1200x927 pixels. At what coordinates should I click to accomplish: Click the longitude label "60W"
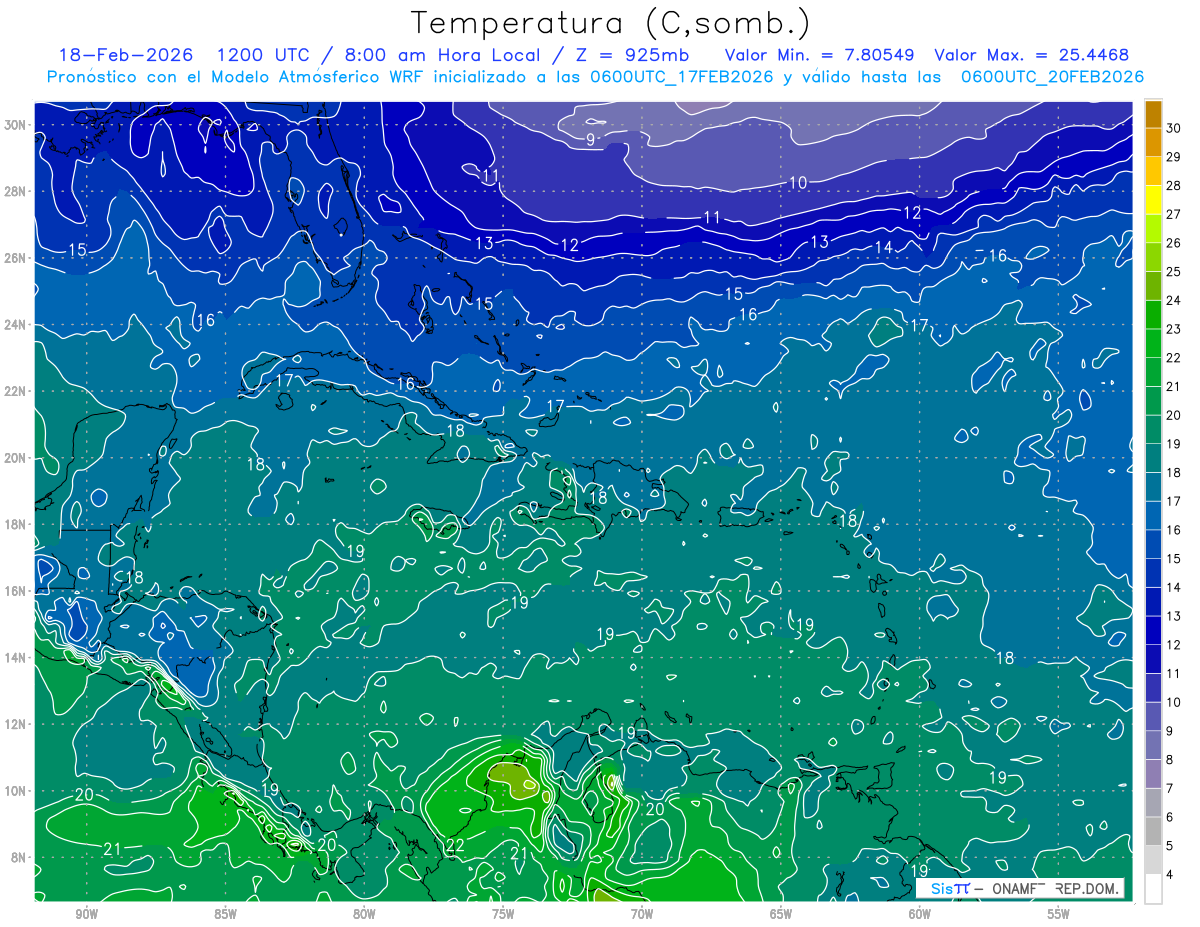click(x=920, y=915)
